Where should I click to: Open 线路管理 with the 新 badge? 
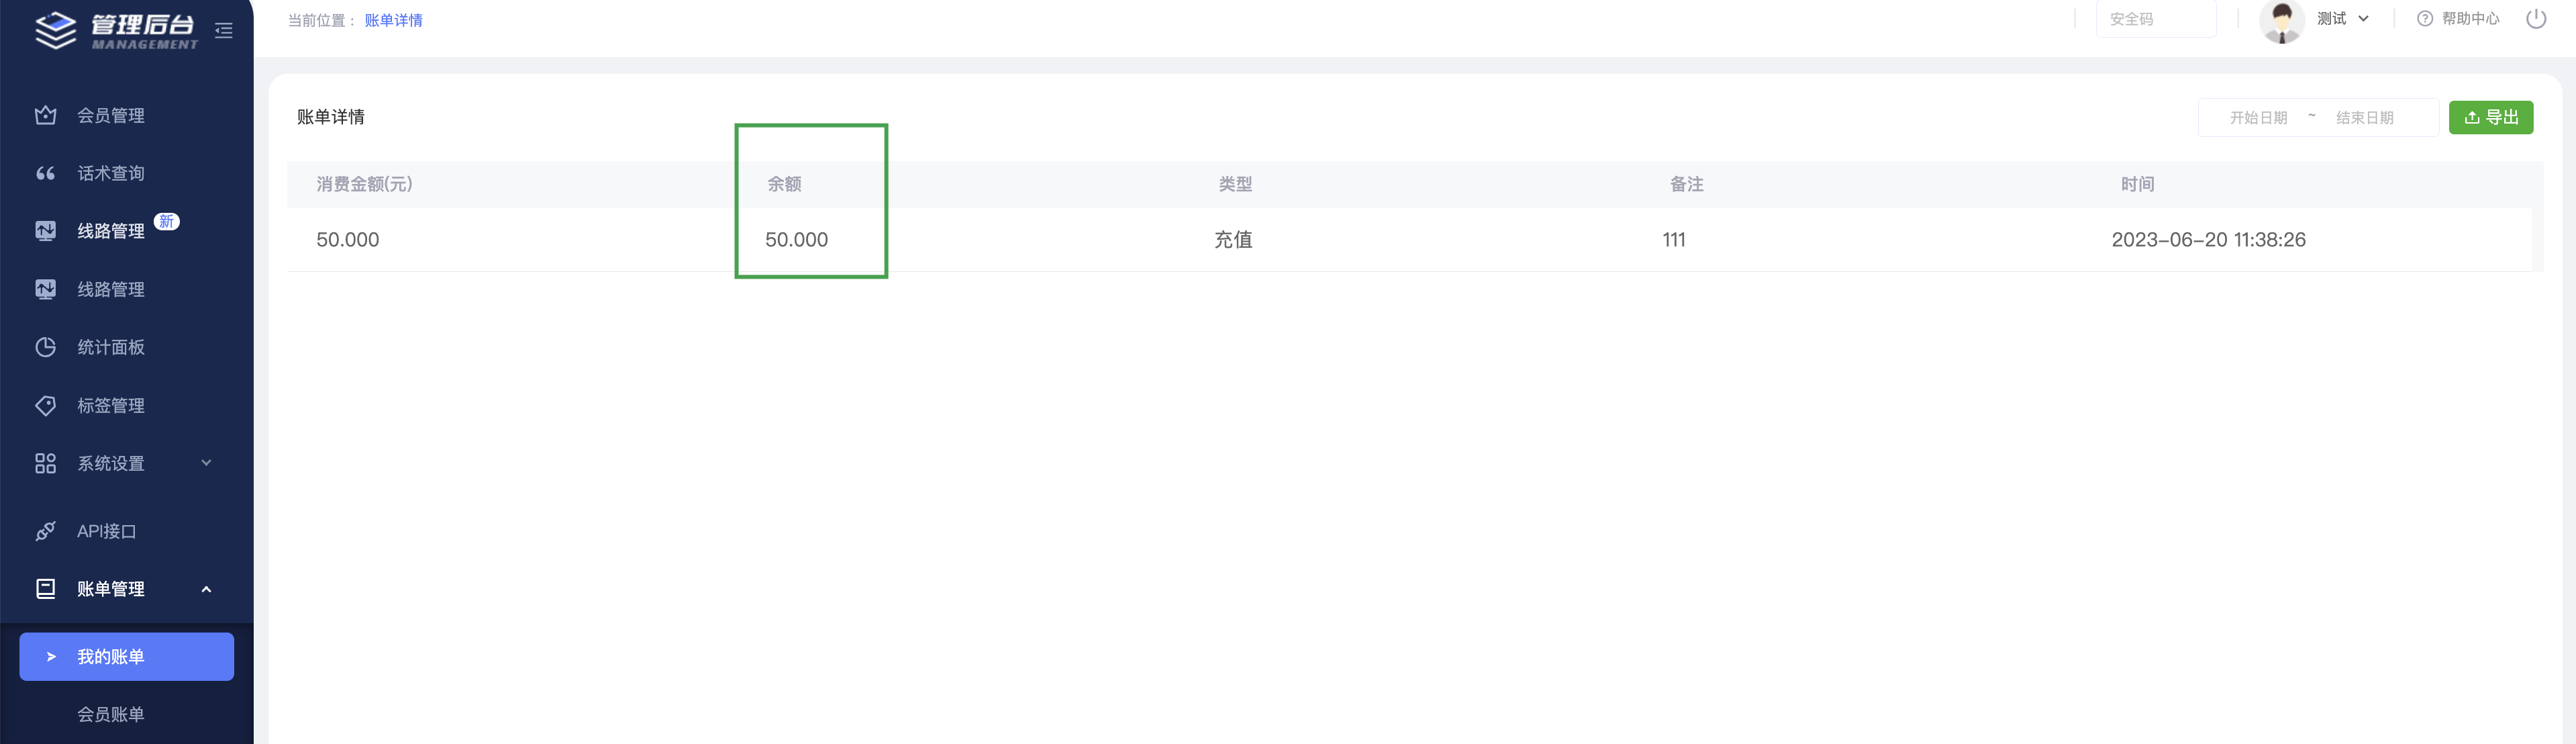coord(111,231)
